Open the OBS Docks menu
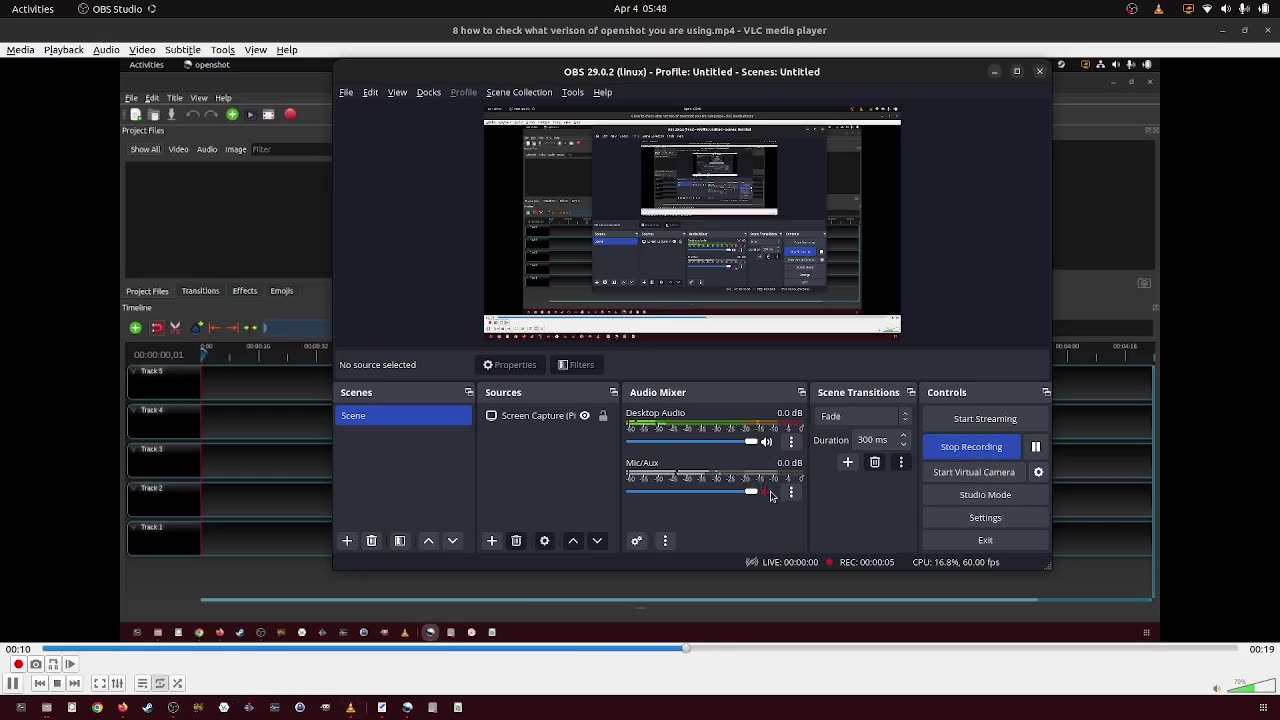 429,92
